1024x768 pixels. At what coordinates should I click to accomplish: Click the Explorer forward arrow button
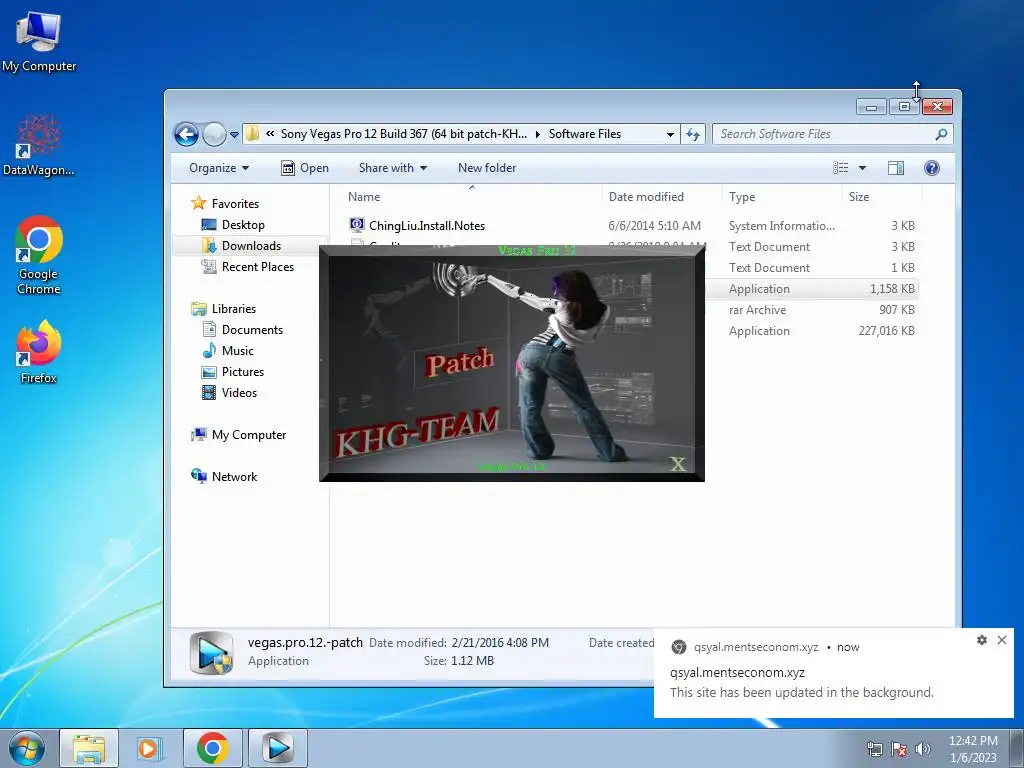214,135
